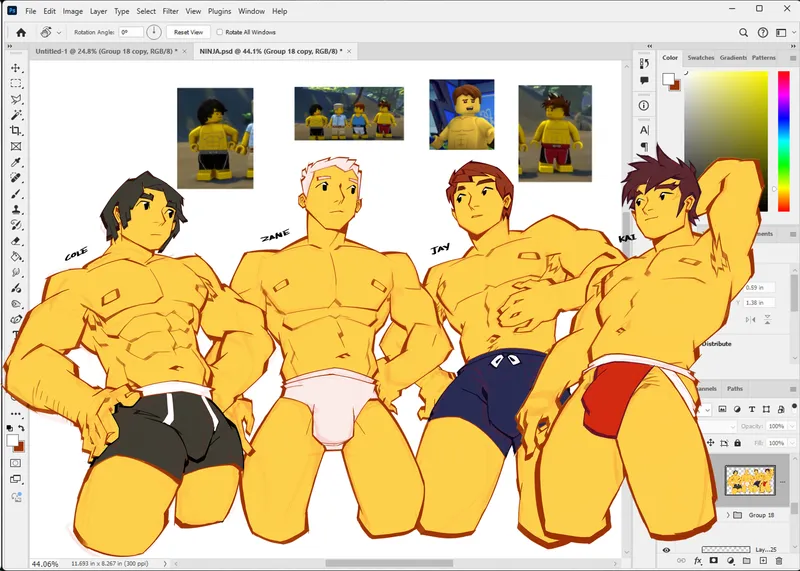Open the Paragraph panel icon
The width and height of the screenshot is (800, 571).
(x=644, y=146)
